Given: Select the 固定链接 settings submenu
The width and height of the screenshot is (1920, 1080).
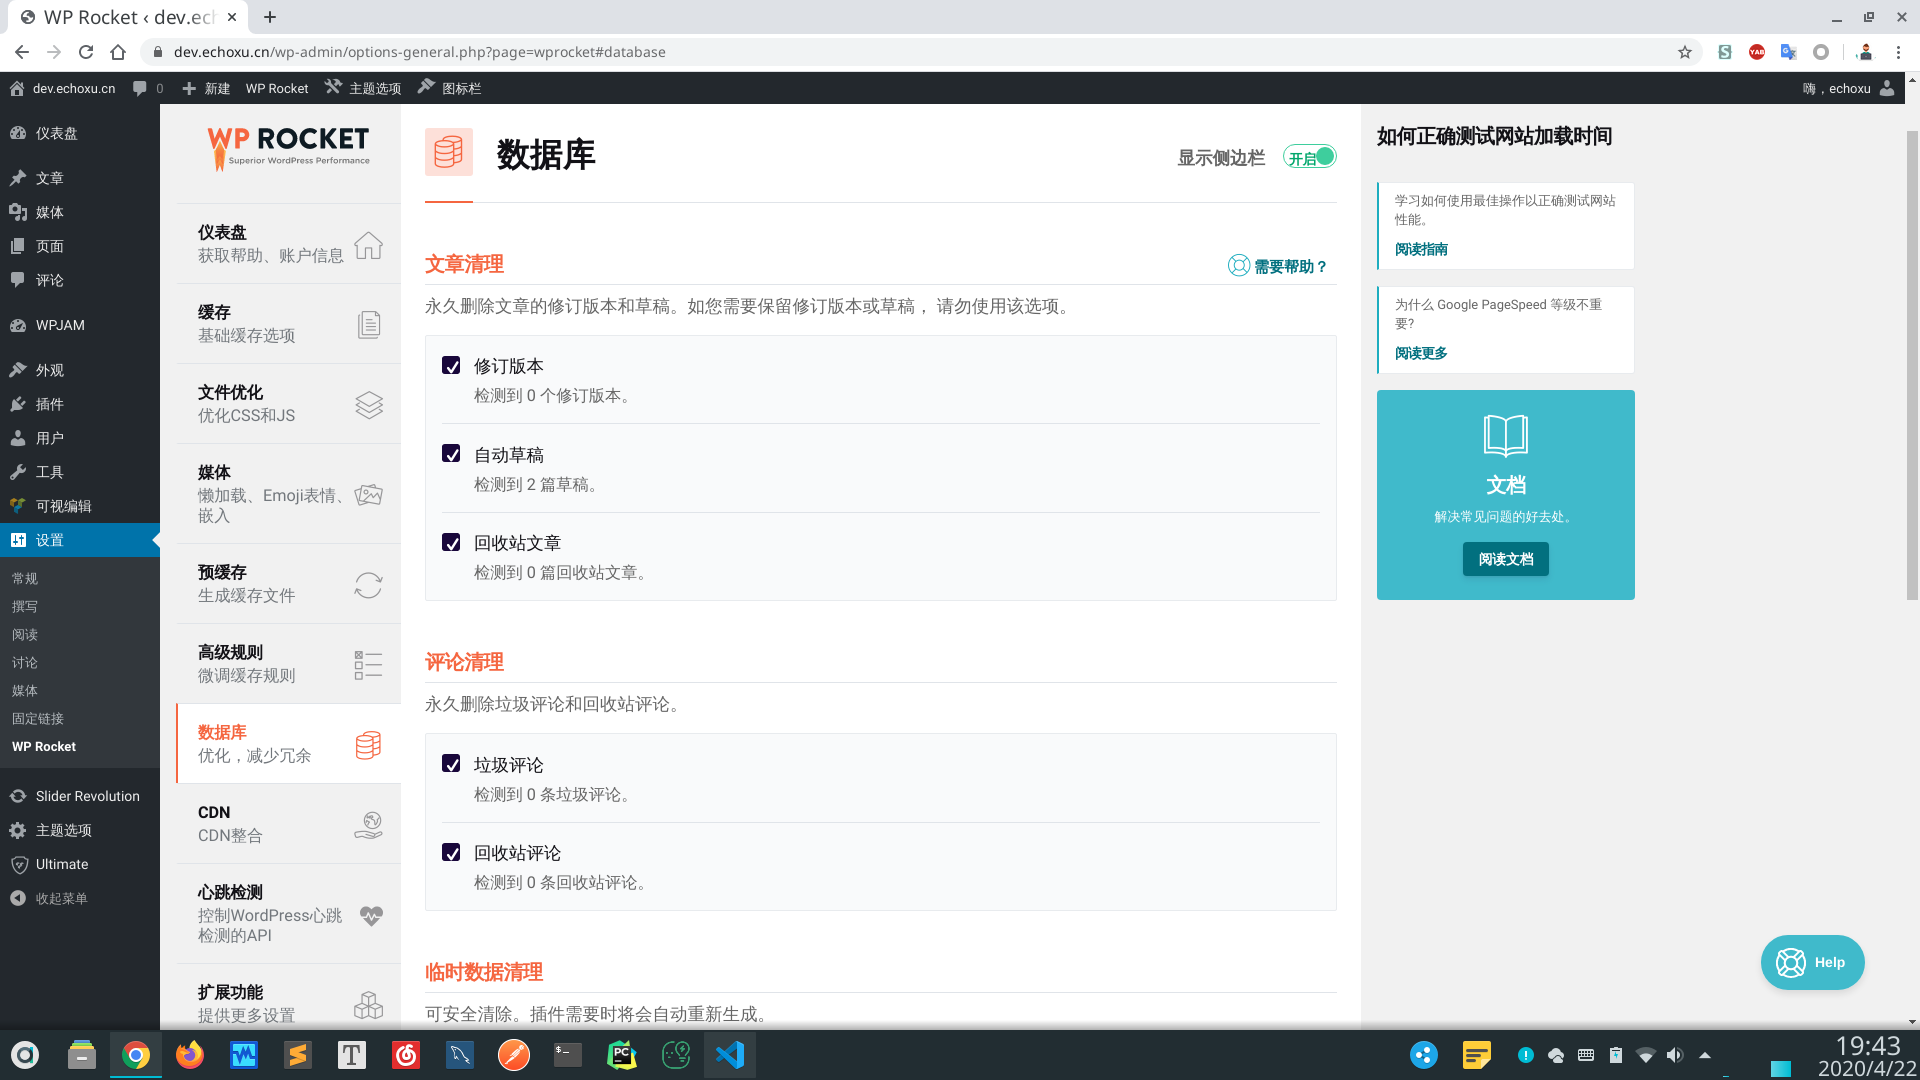Looking at the screenshot, I should [38, 718].
